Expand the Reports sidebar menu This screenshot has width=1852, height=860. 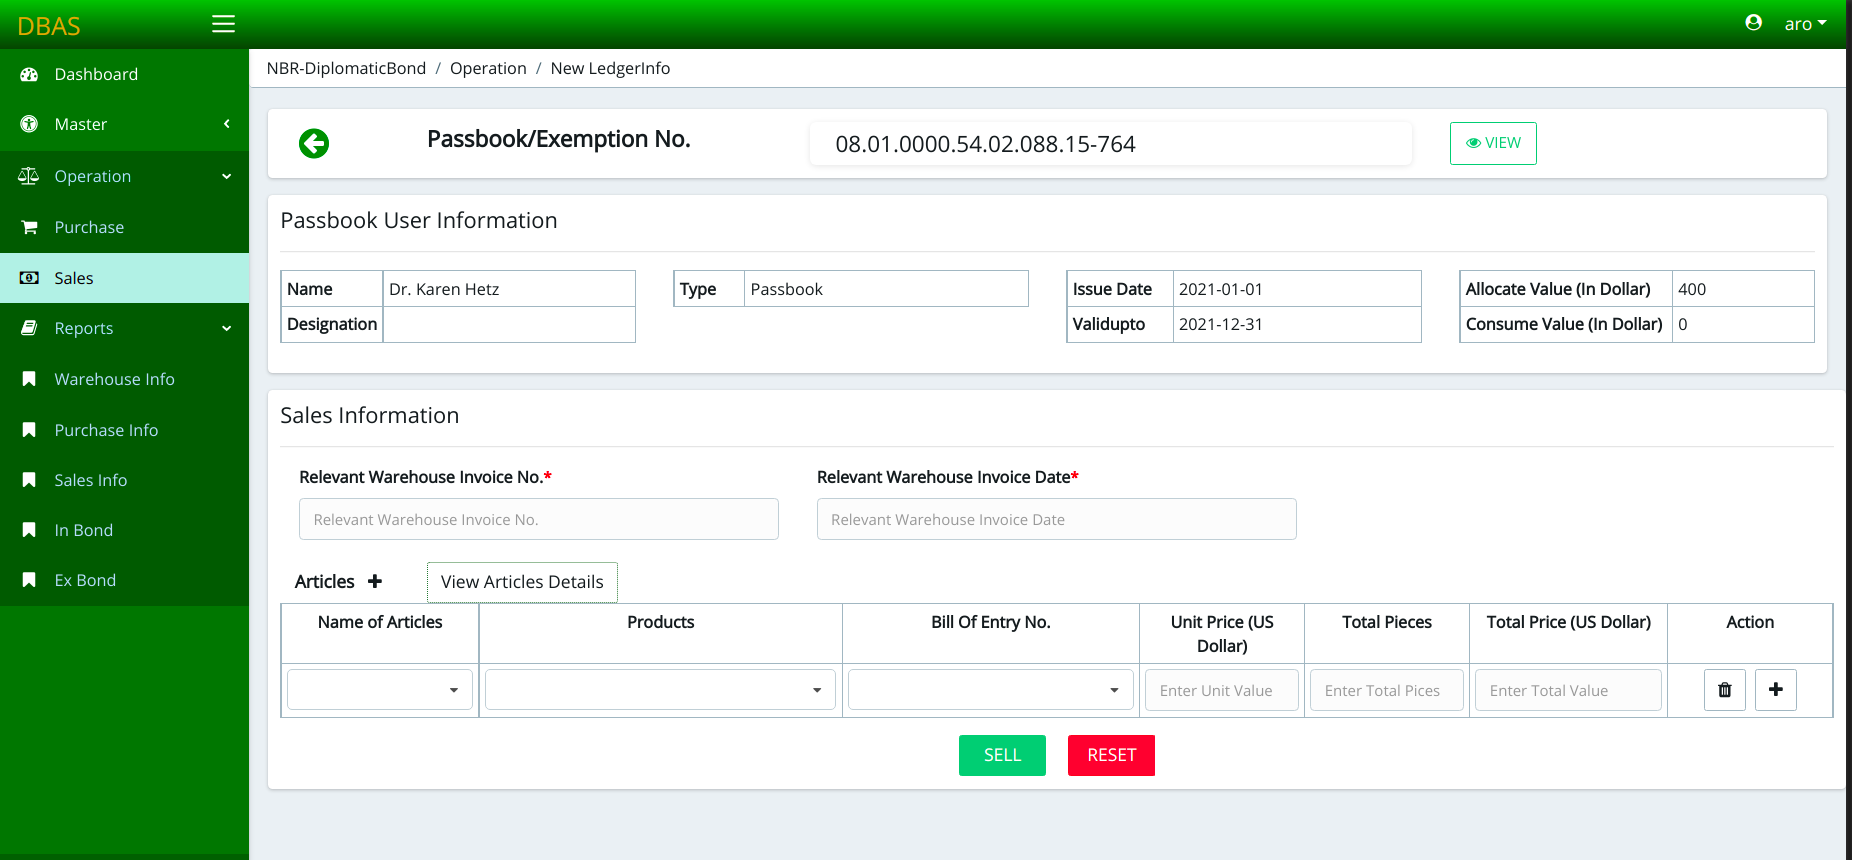[x=124, y=328]
